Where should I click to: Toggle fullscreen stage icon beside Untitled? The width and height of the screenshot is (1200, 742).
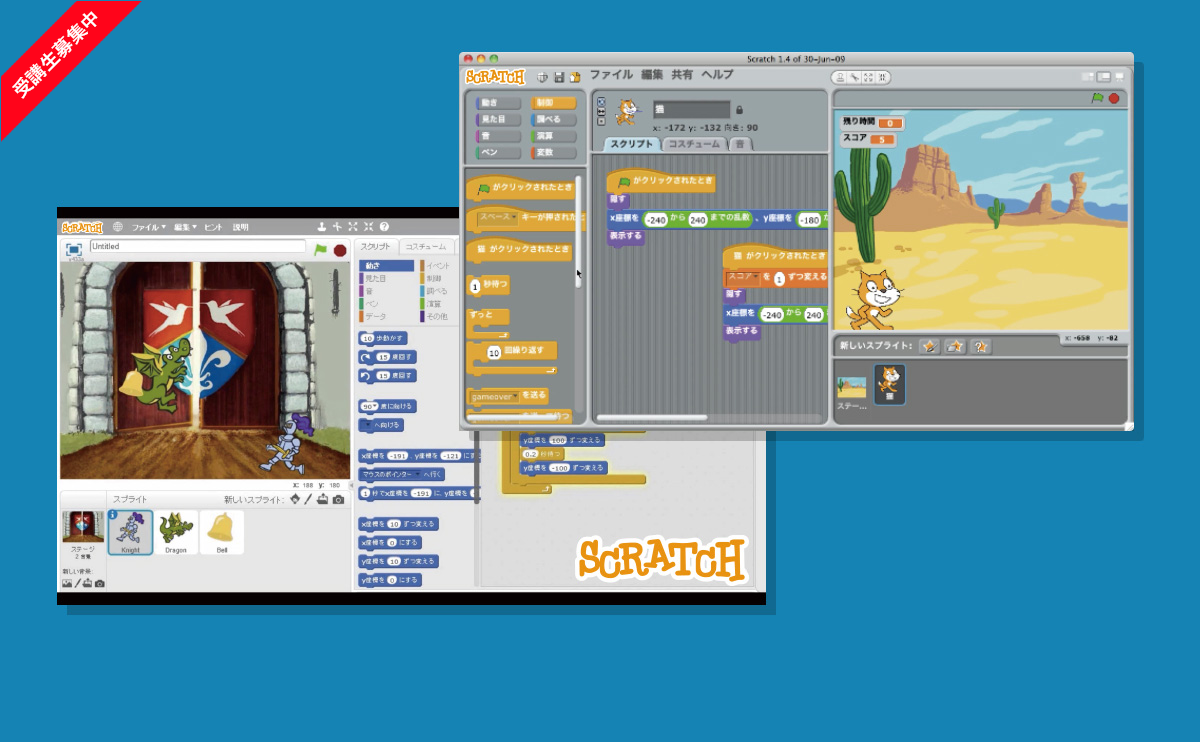(x=73, y=249)
